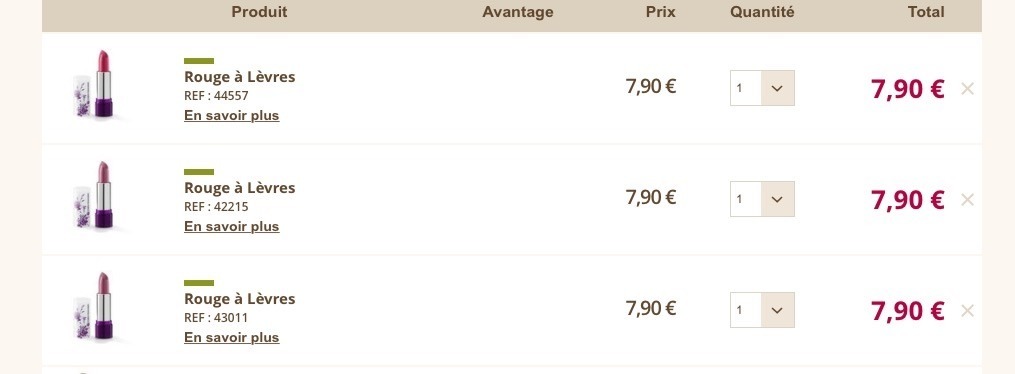
Task: Remove lipstick REF 44557 from cart
Action: tap(967, 89)
